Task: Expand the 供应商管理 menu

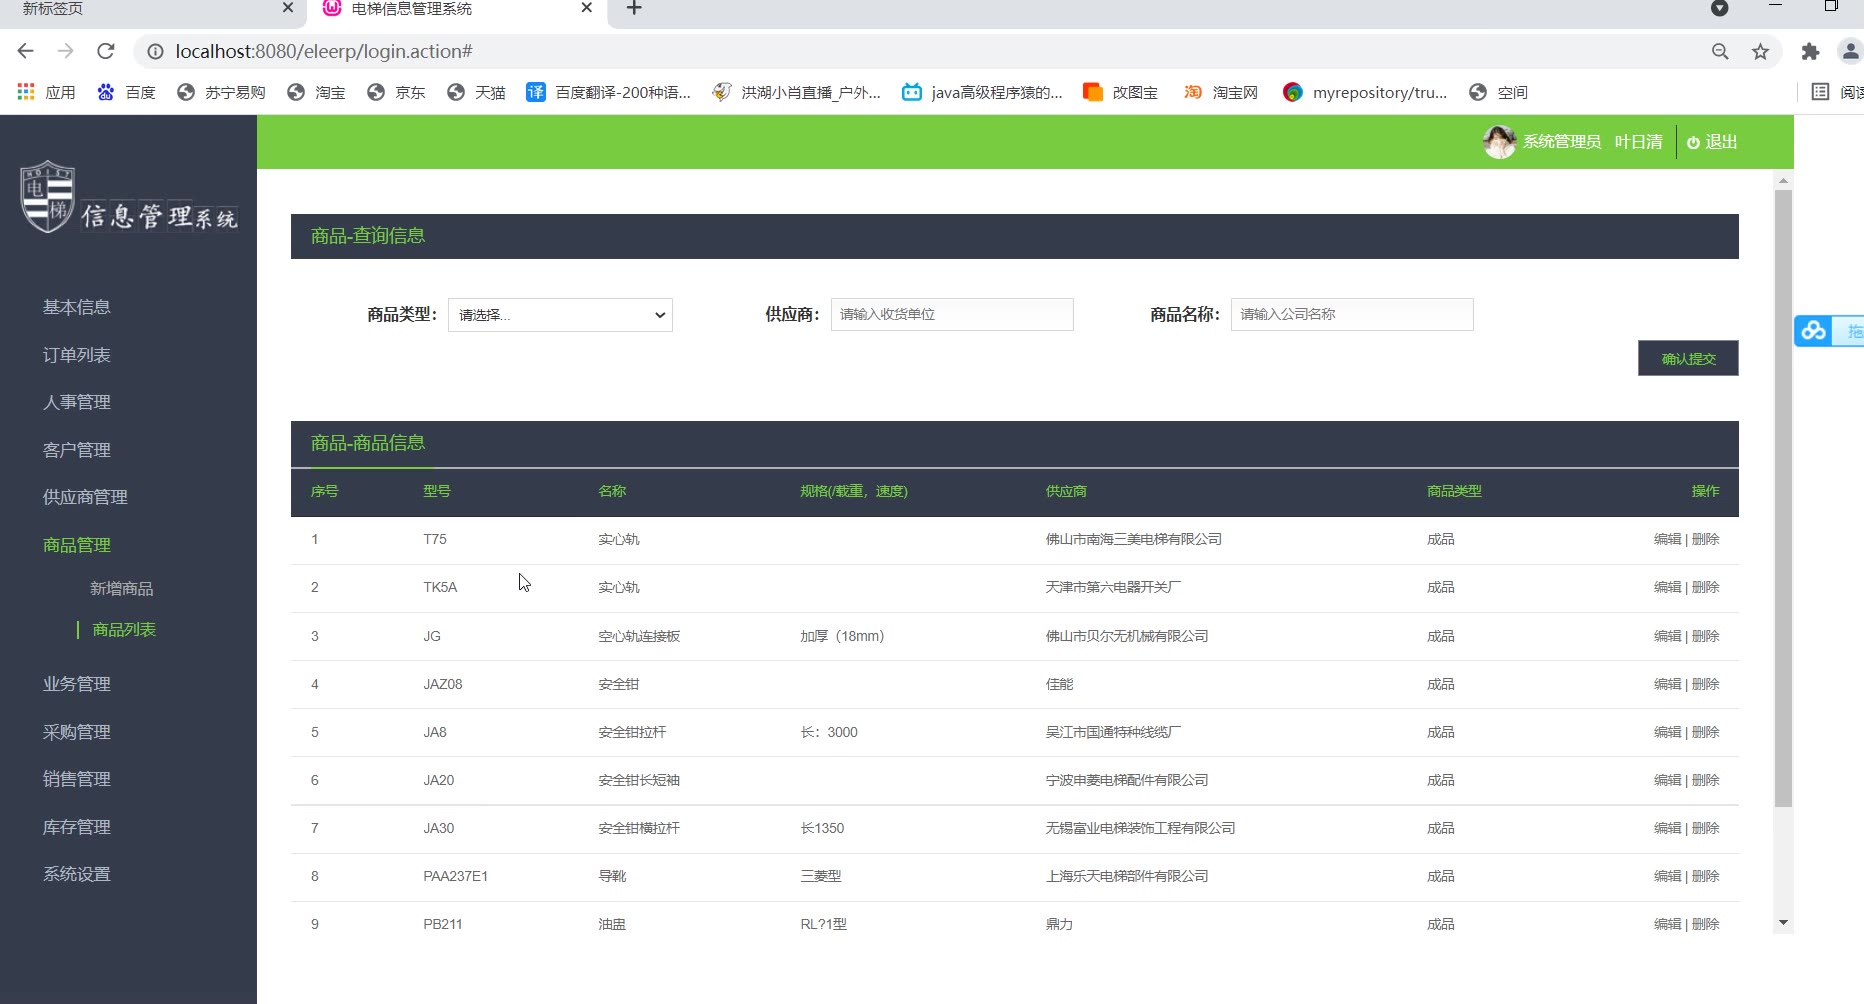Action: click(85, 497)
